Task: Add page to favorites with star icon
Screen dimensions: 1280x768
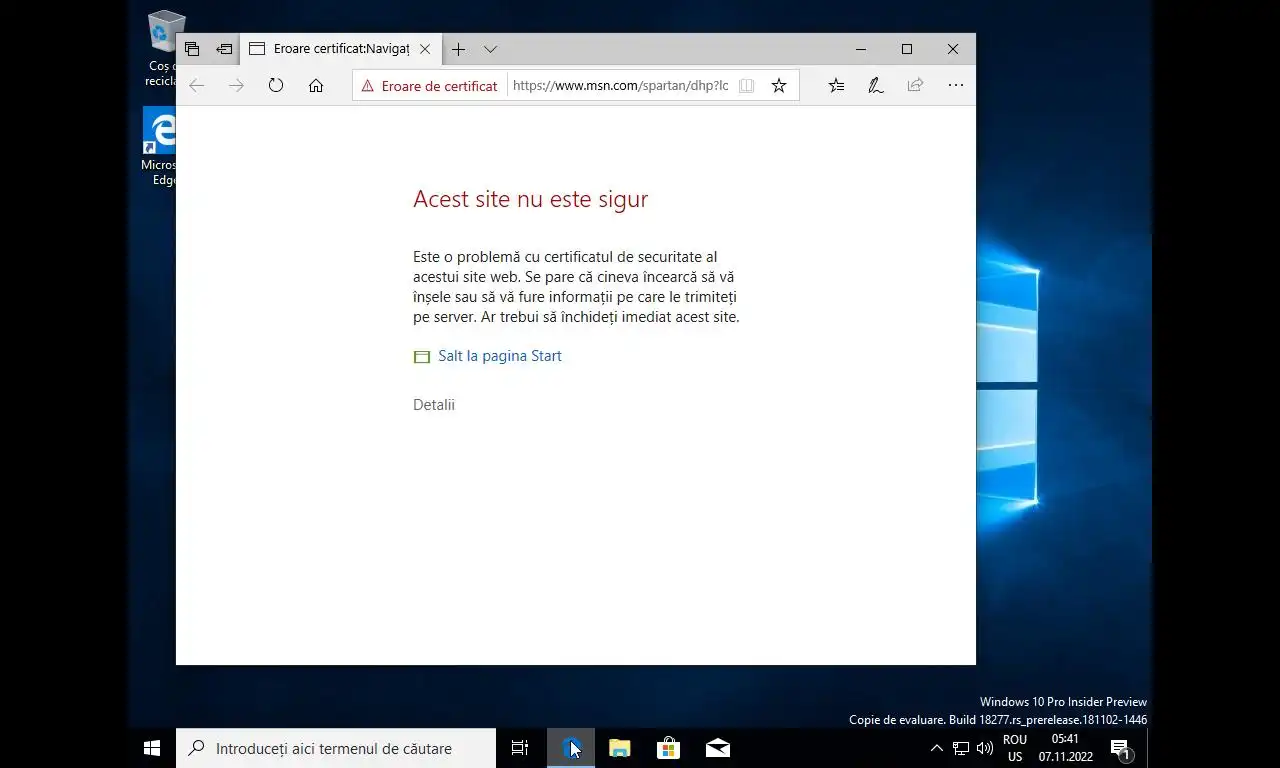Action: point(779,86)
